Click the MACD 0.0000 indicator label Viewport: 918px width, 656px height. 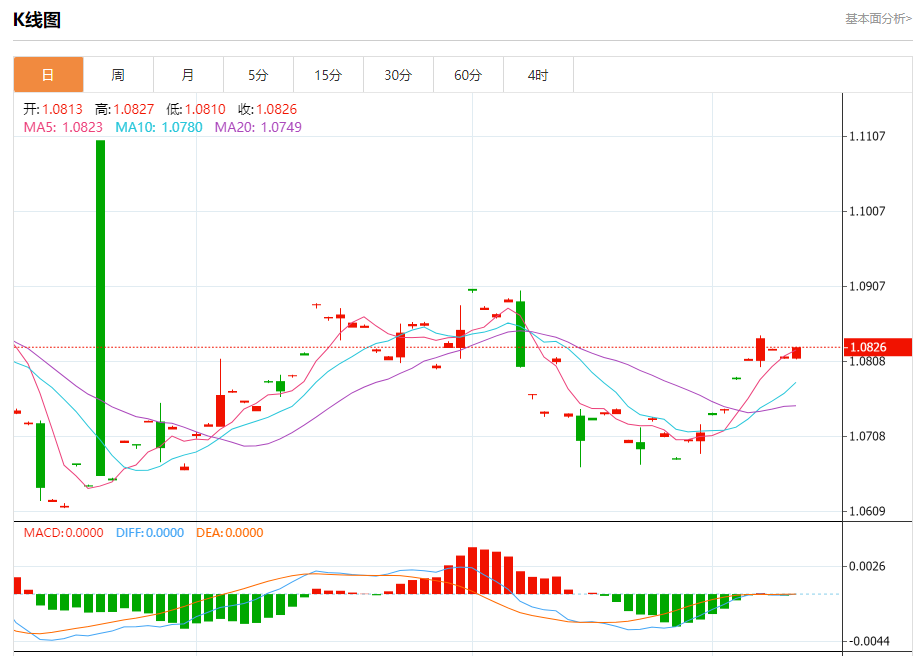(x=63, y=533)
